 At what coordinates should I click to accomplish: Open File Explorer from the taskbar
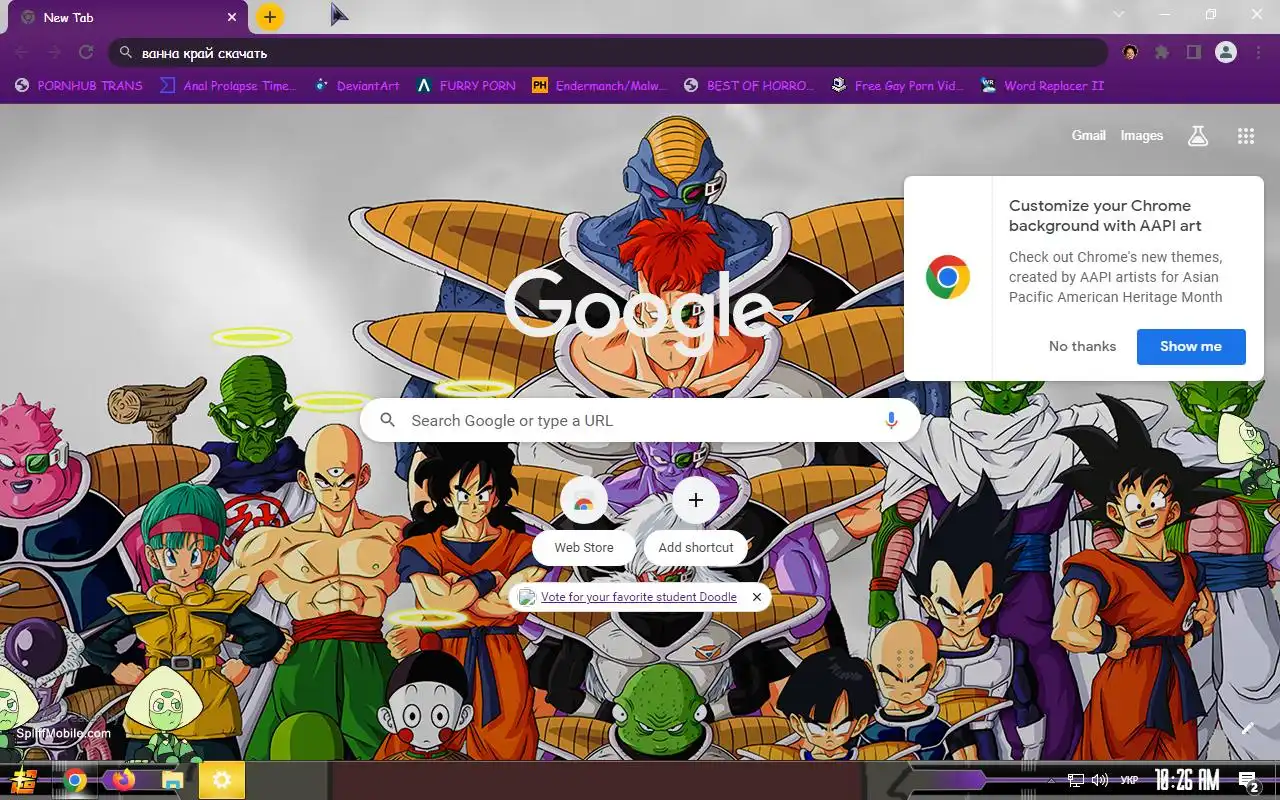(172, 781)
